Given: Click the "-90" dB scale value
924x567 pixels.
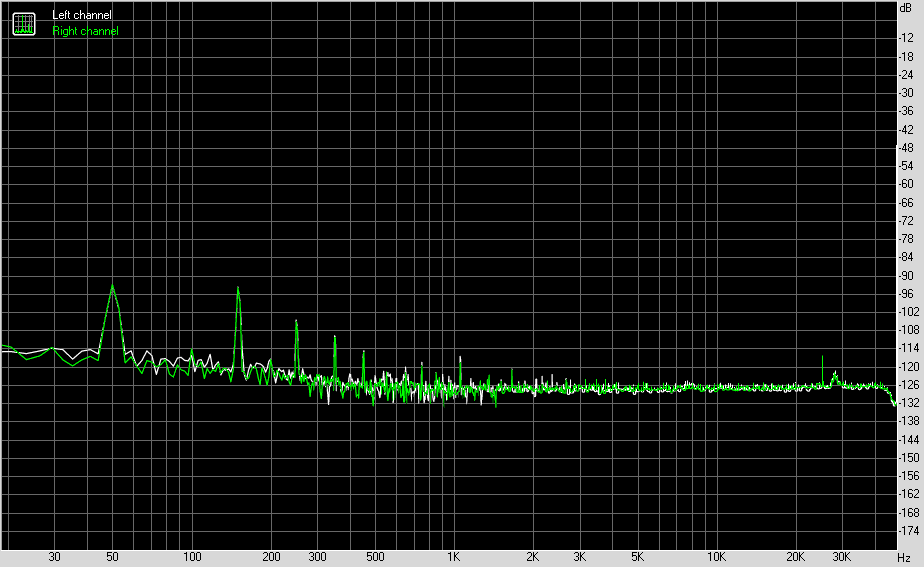Looking at the screenshot, I should 906,276.
